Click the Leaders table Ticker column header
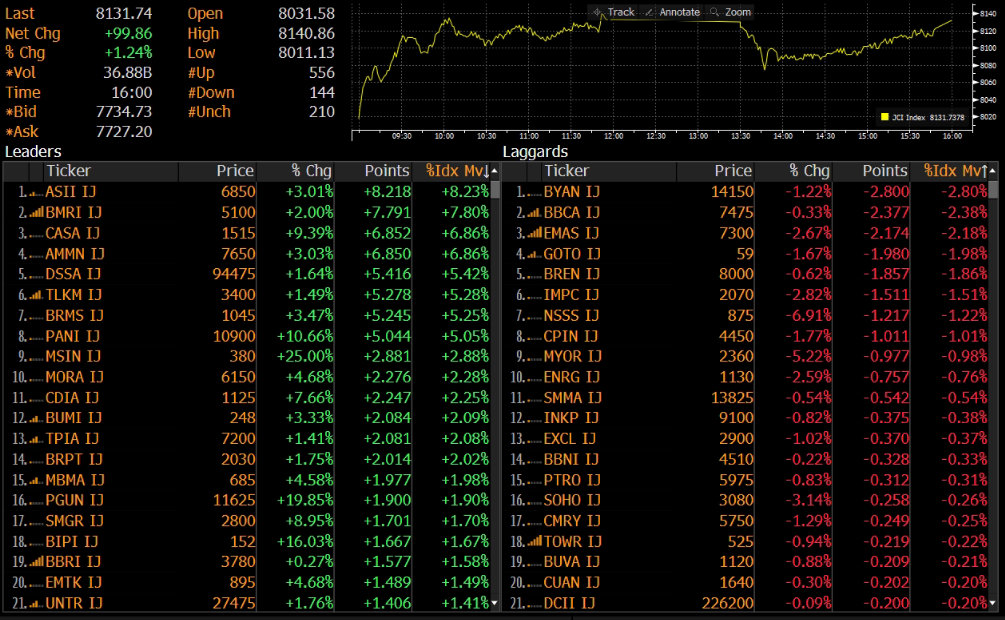Screen dimensions: 1005x620 click(68, 171)
